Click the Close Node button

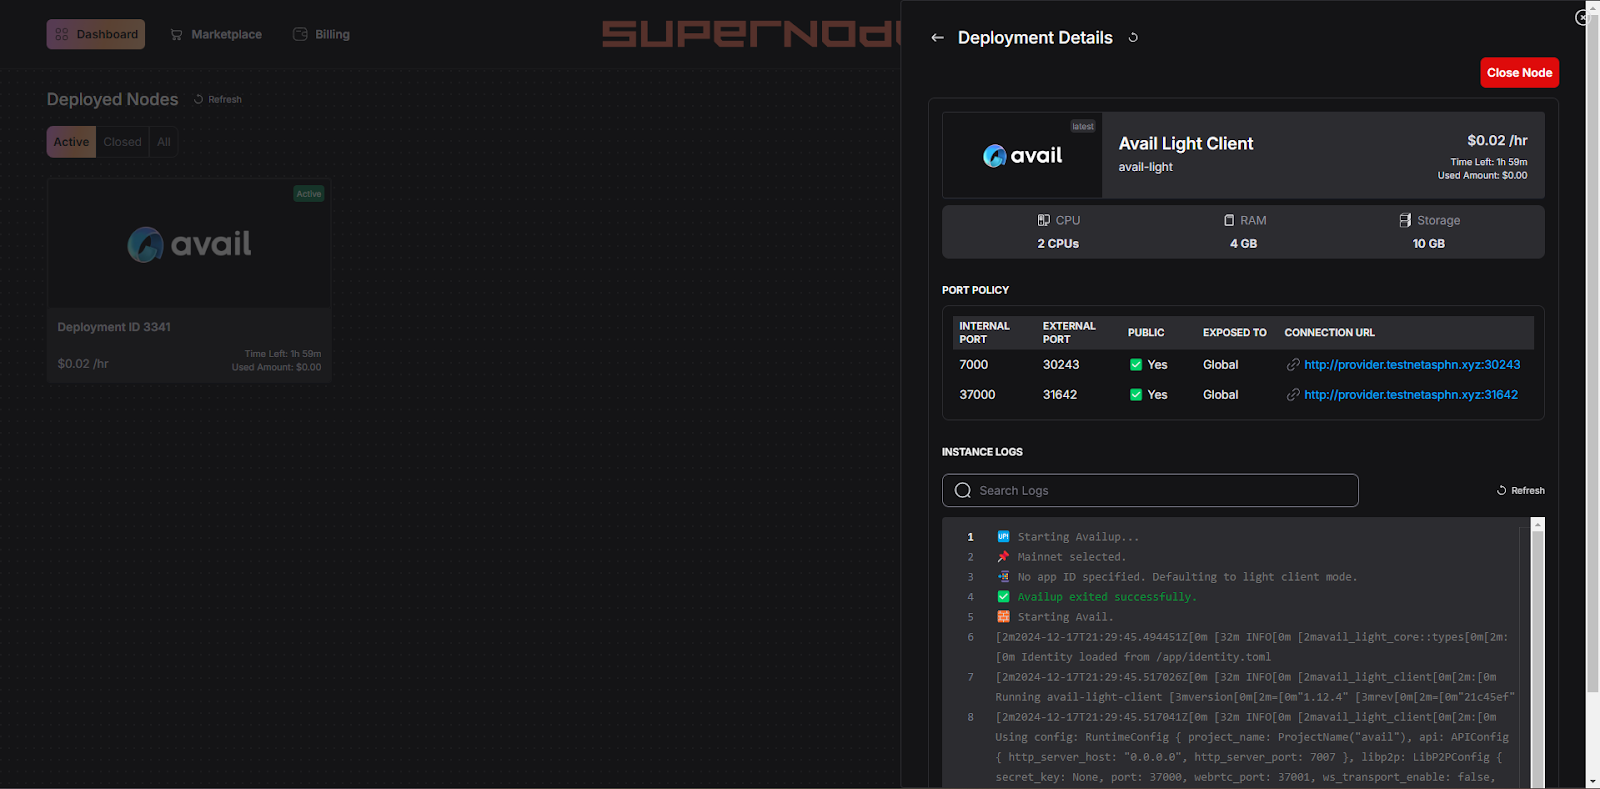click(x=1519, y=73)
